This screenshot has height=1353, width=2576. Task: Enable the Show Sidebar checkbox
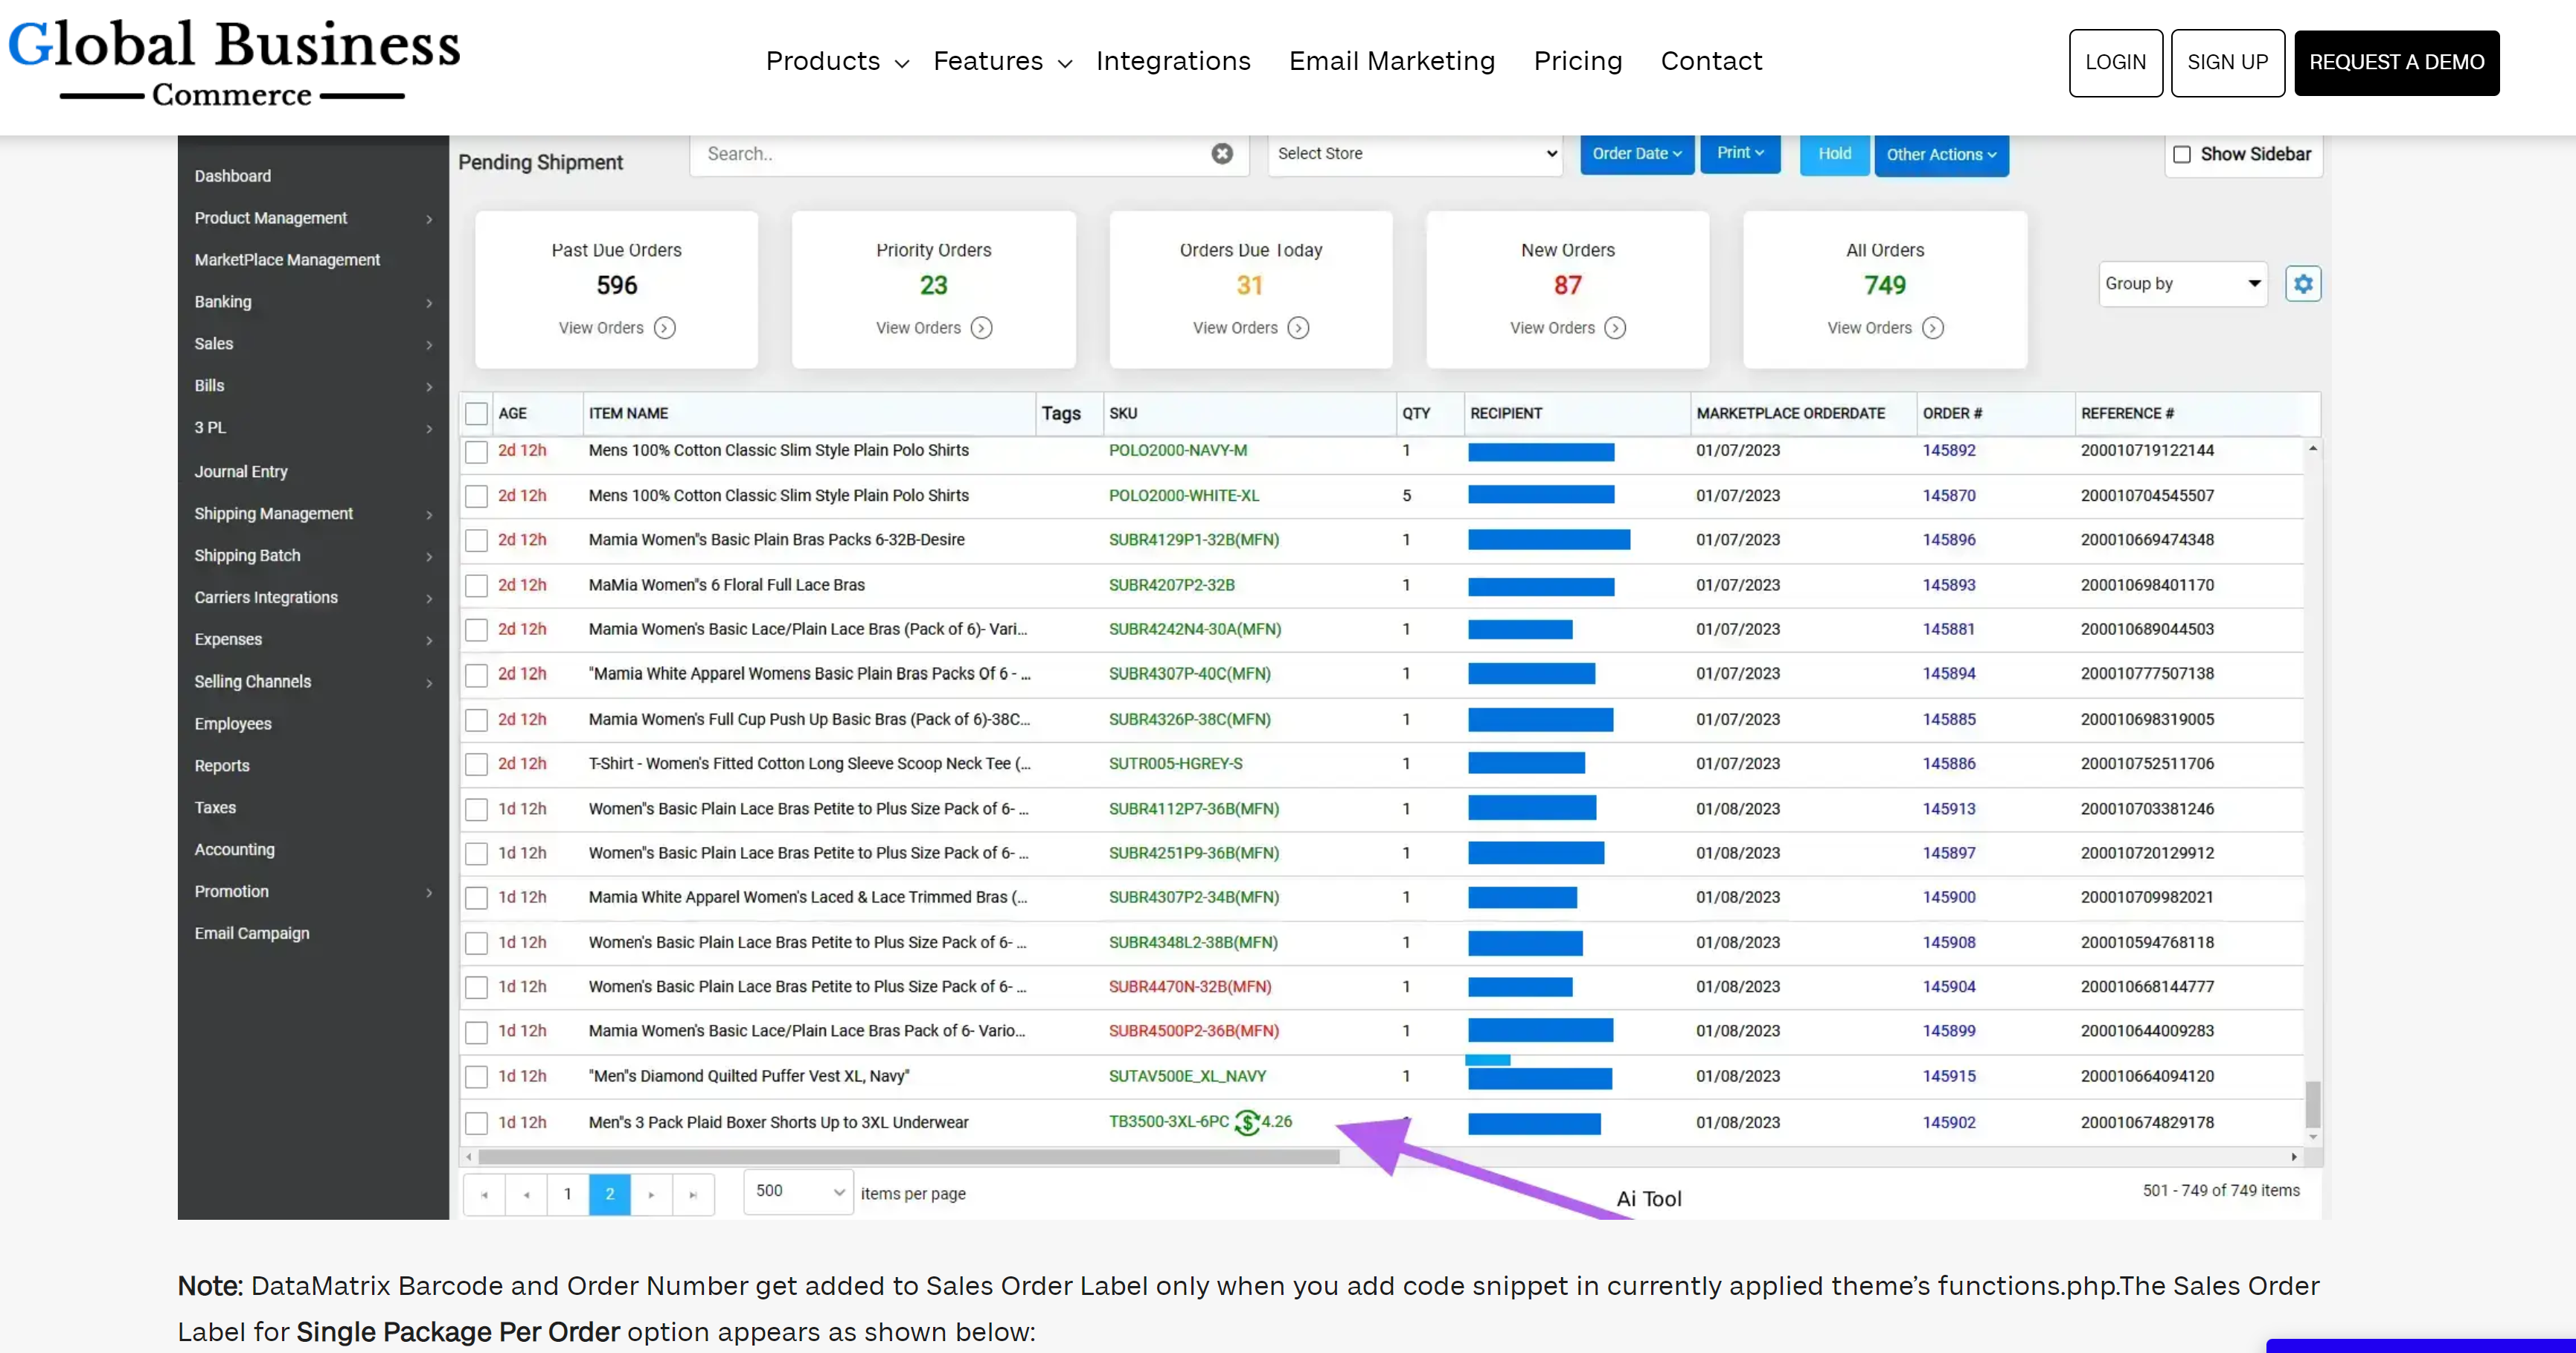click(x=2182, y=154)
